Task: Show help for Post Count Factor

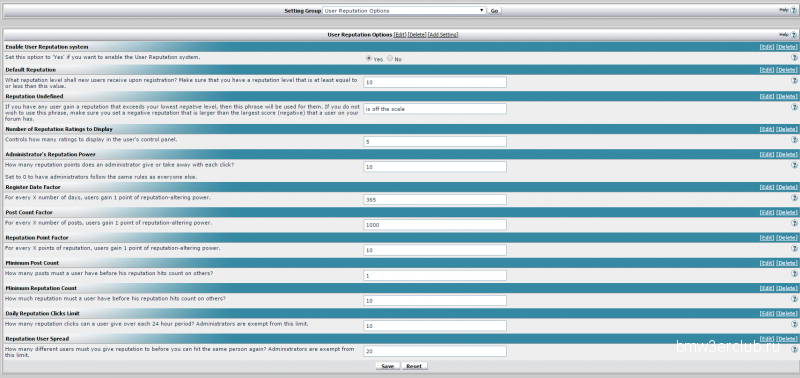Action: (794, 223)
